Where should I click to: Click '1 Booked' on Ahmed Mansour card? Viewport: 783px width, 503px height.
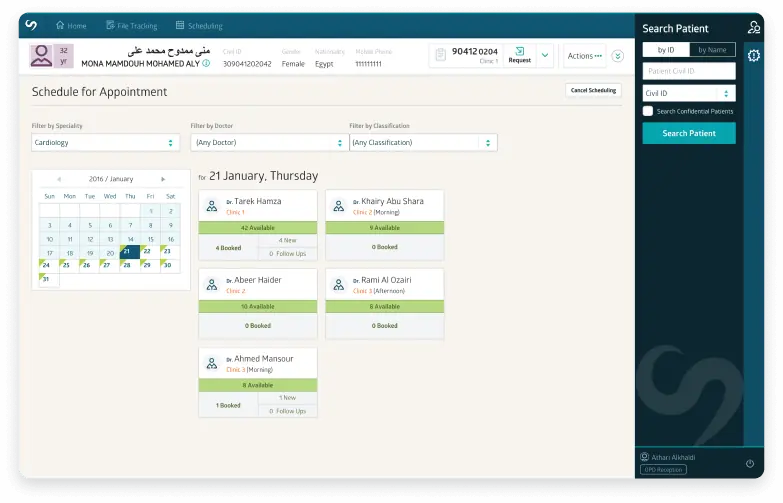[228, 406]
